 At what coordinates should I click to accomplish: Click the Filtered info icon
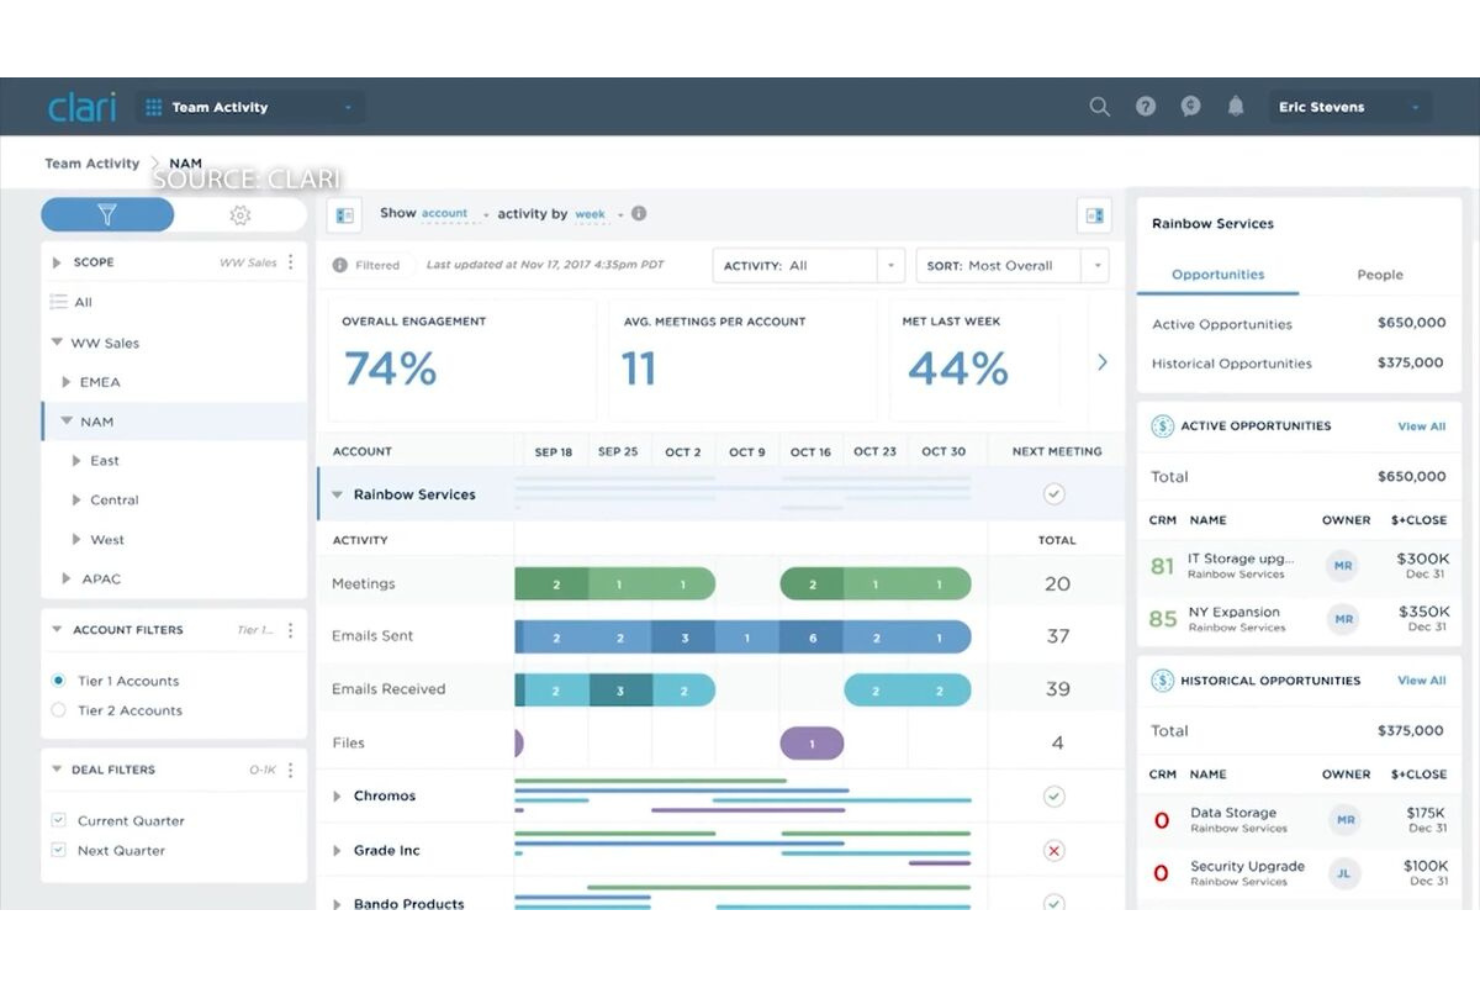[x=340, y=265]
